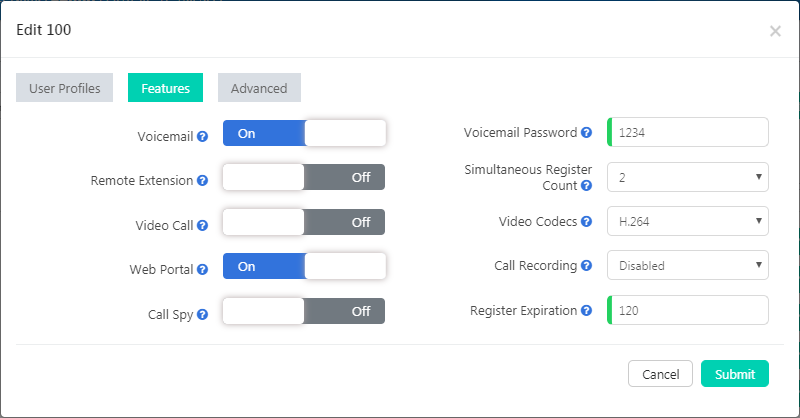Screen dimensions: 800x418
Task: Turn off the Voicemail toggle
Action: click(304, 133)
